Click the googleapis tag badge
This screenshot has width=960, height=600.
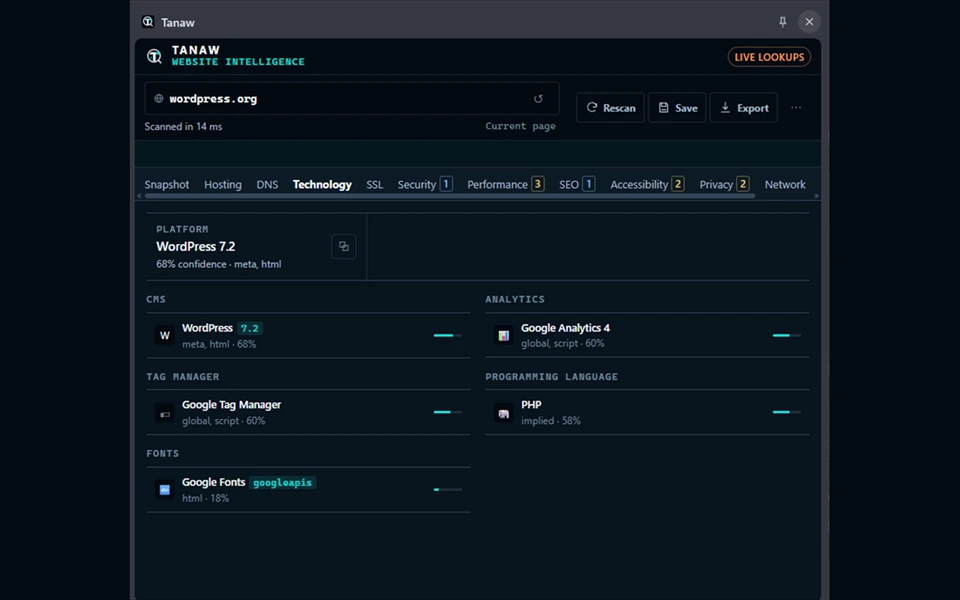pos(282,482)
